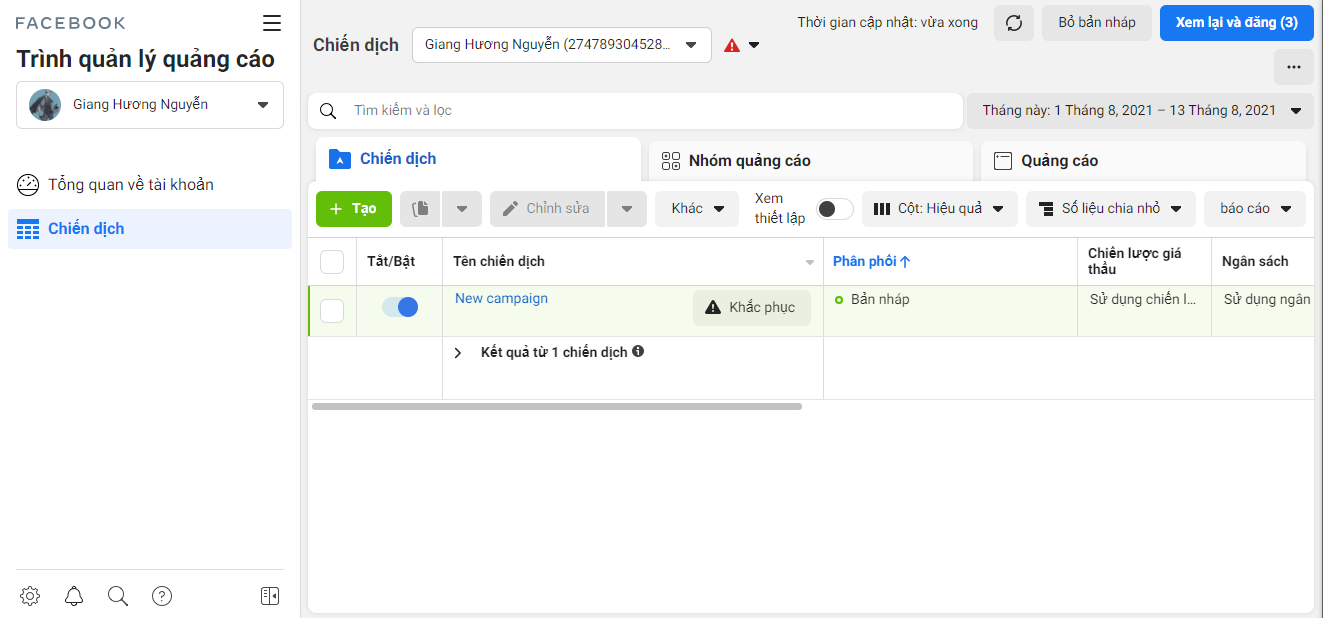Open notifications bell icon

pos(74,596)
